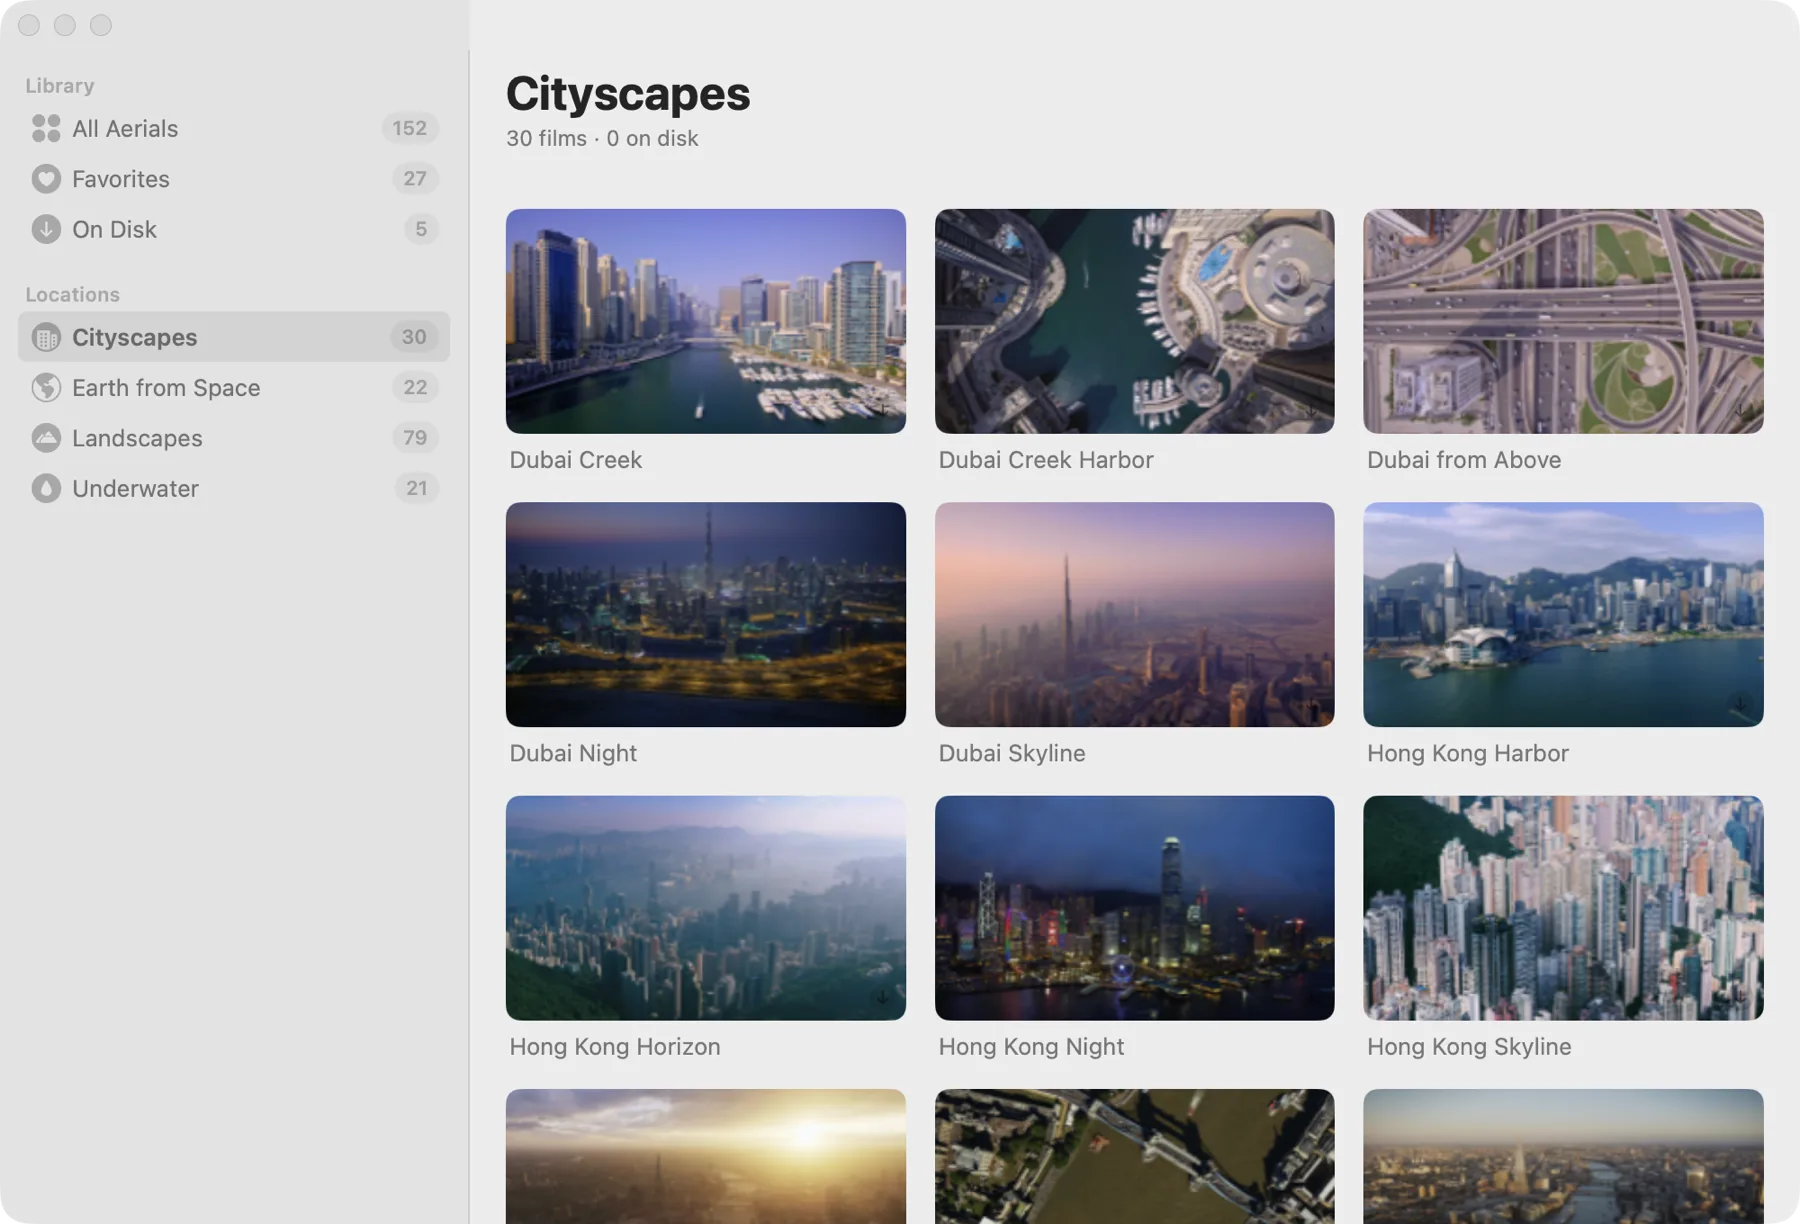1800x1224 pixels.
Task: Open the Dubai Creek film thumbnail
Action: (706, 321)
